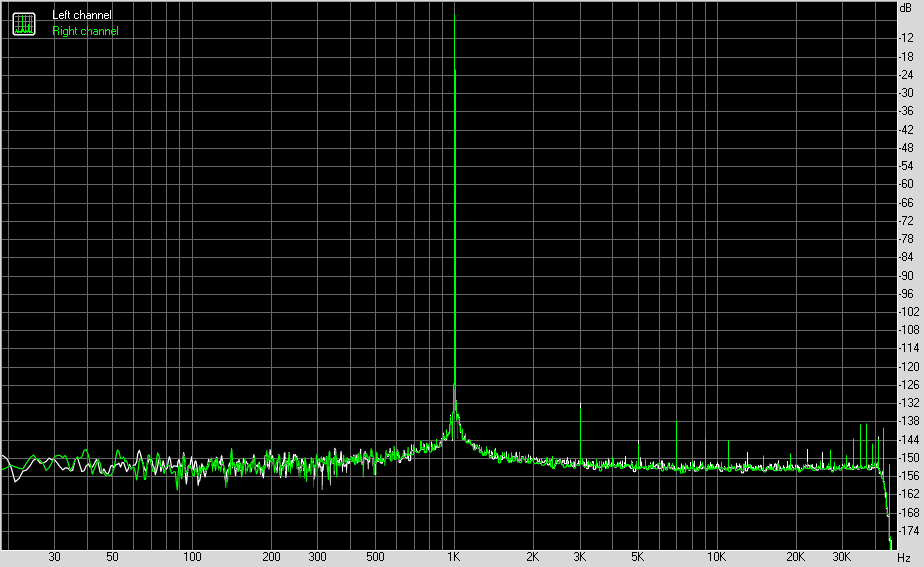Click the 10K frequency axis label

(716, 556)
